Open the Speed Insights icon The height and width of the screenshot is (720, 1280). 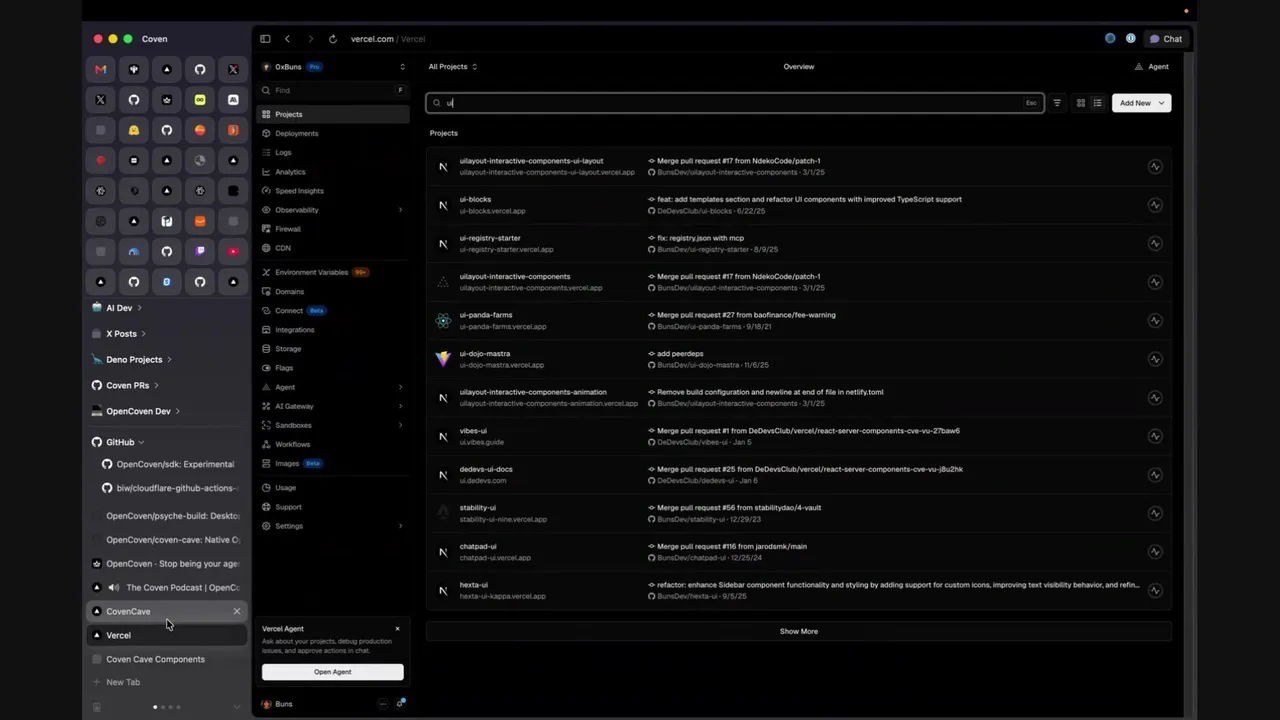(266, 190)
